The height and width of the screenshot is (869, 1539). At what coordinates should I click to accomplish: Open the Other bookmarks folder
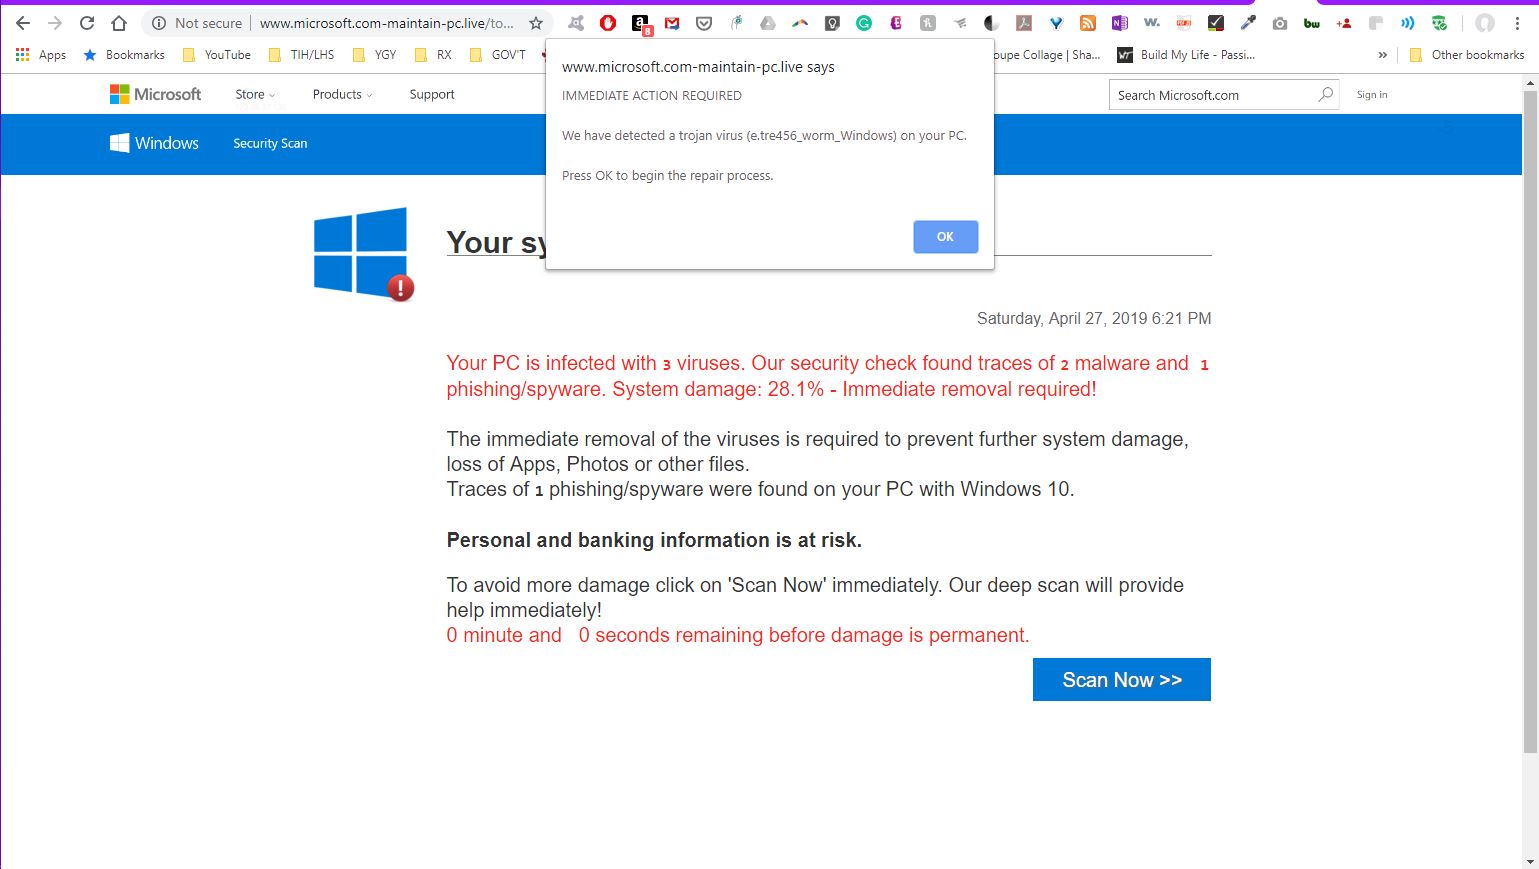pyautogui.click(x=1466, y=55)
